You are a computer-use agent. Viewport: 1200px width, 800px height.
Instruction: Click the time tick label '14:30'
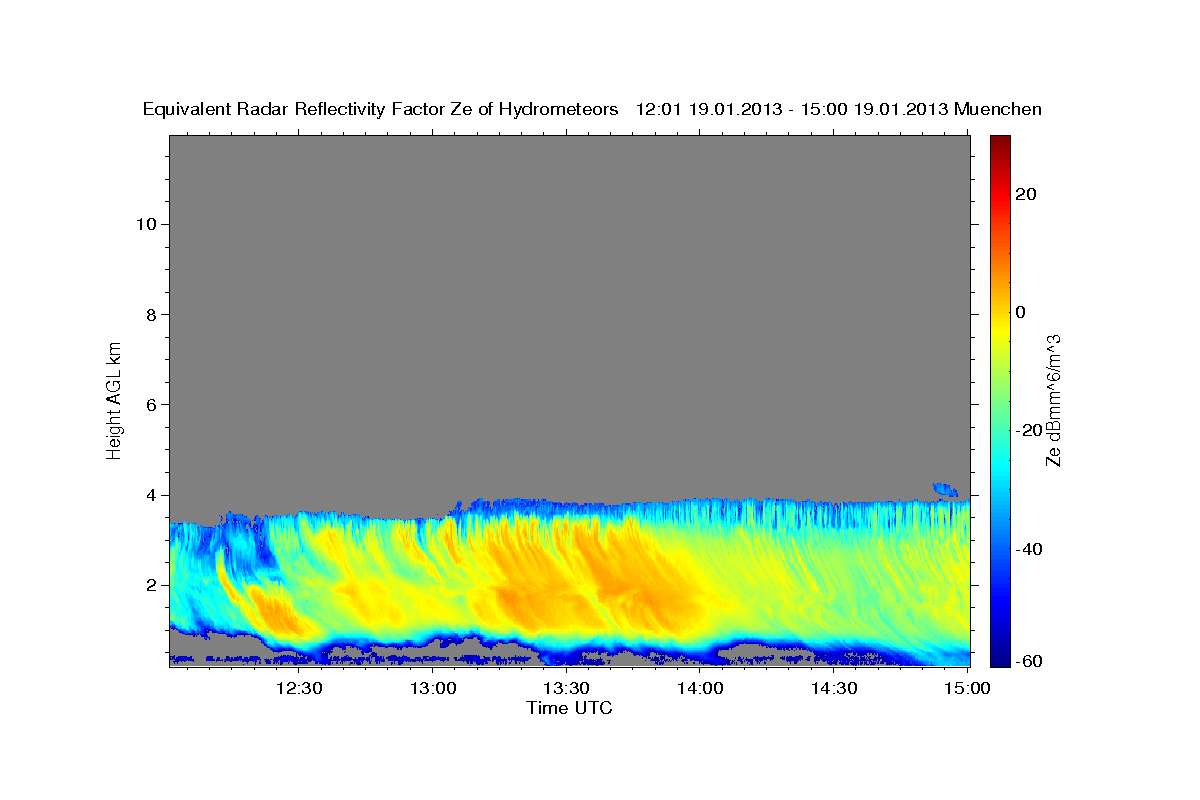(x=834, y=688)
